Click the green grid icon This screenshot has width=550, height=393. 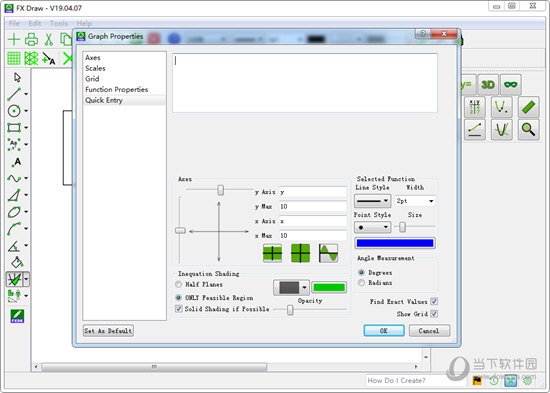pyautogui.click(x=14, y=58)
